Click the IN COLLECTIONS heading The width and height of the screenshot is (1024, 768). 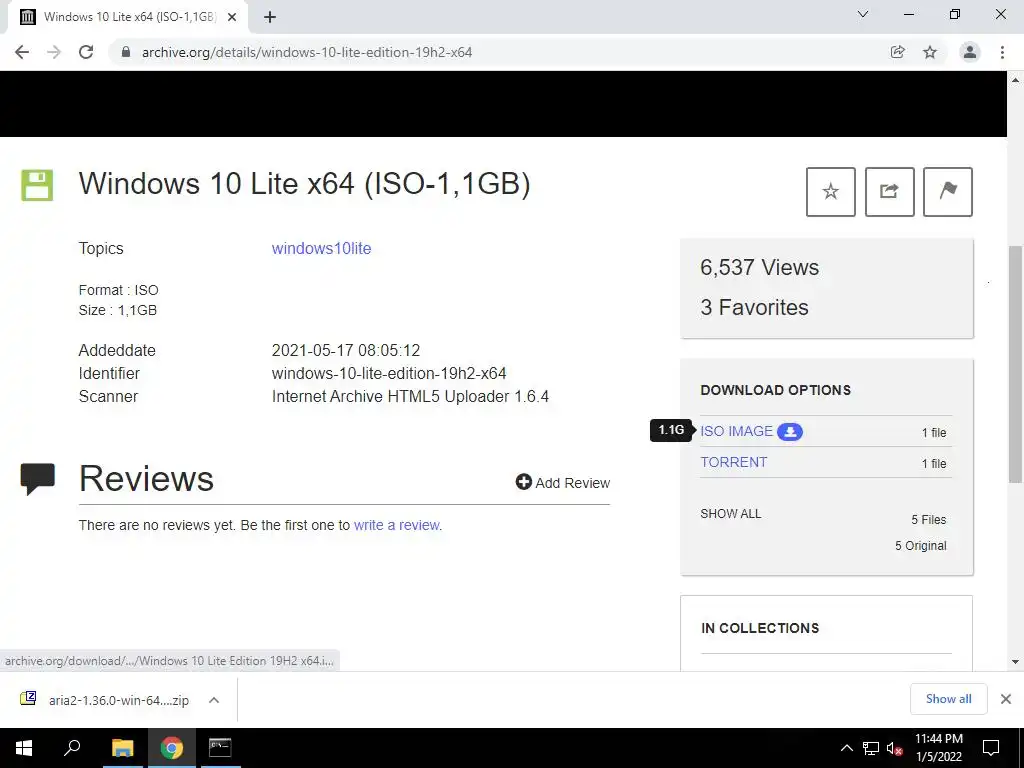[x=760, y=628]
